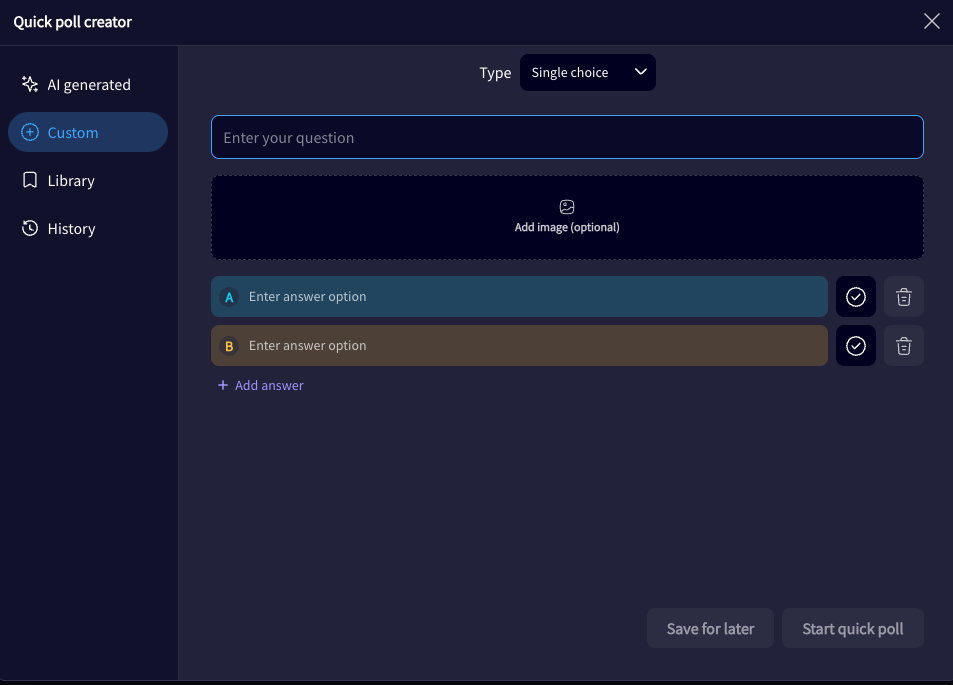The width and height of the screenshot is (953, 685).
Task: Click answer option B text field
Action: [x=530, y=346]
